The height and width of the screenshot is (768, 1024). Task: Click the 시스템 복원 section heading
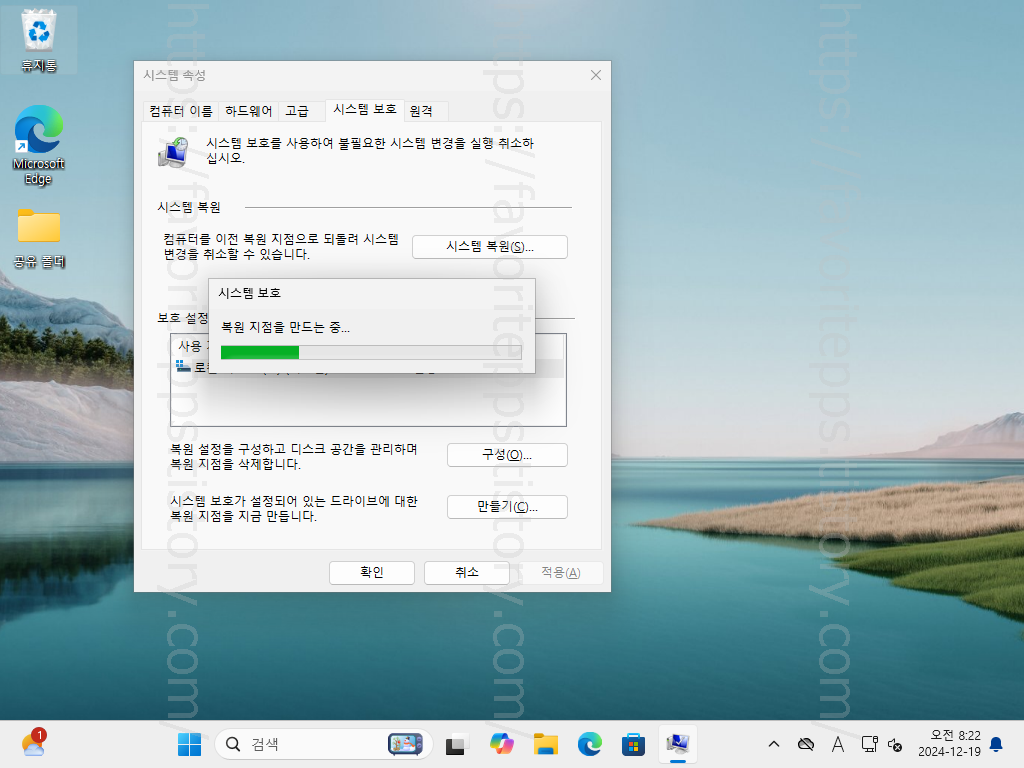click(x=189, y=208)
